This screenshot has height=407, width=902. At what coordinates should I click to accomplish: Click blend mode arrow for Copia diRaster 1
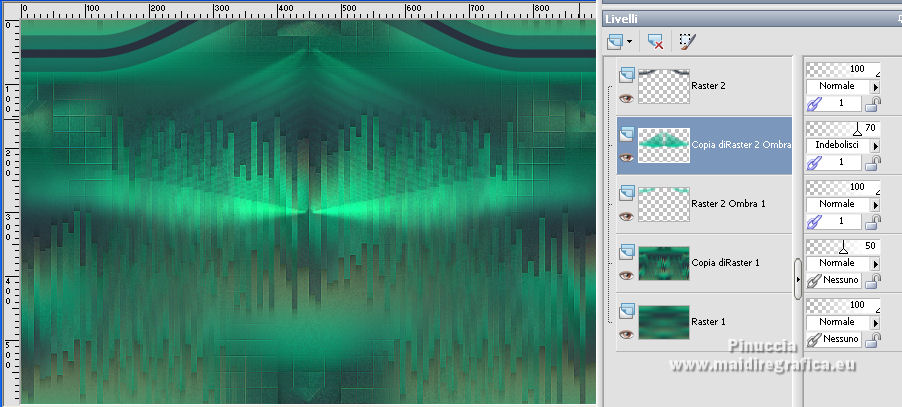(x=876, y=264)
